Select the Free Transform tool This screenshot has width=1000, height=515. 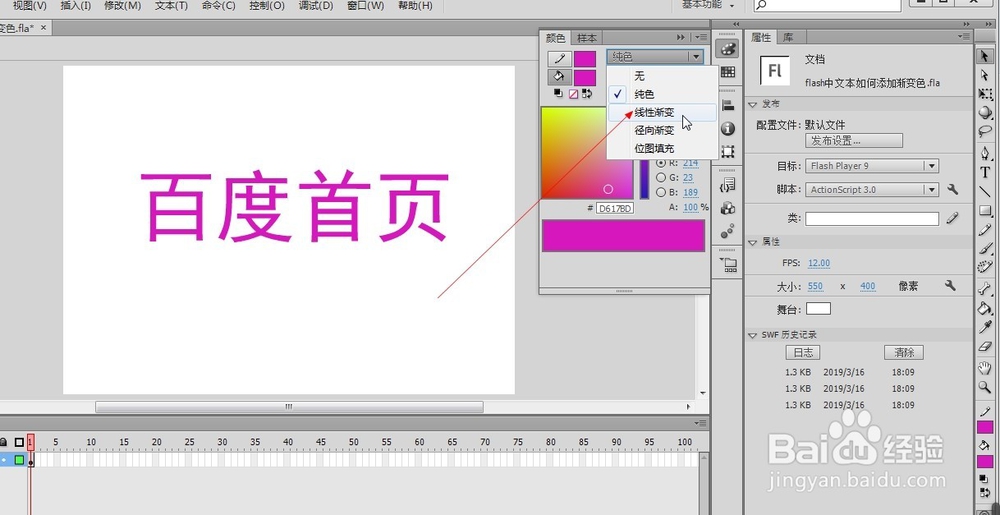click(x=985, y=94)
